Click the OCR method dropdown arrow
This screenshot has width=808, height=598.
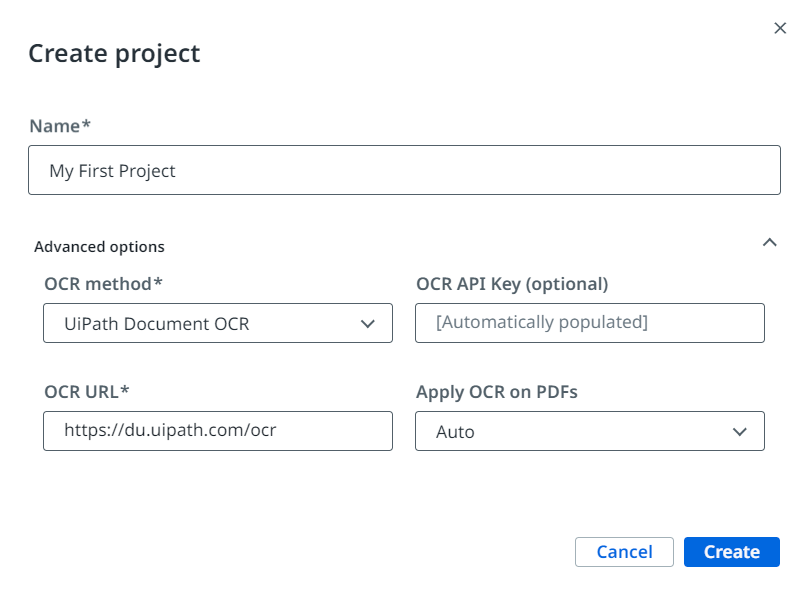[368, 324]
